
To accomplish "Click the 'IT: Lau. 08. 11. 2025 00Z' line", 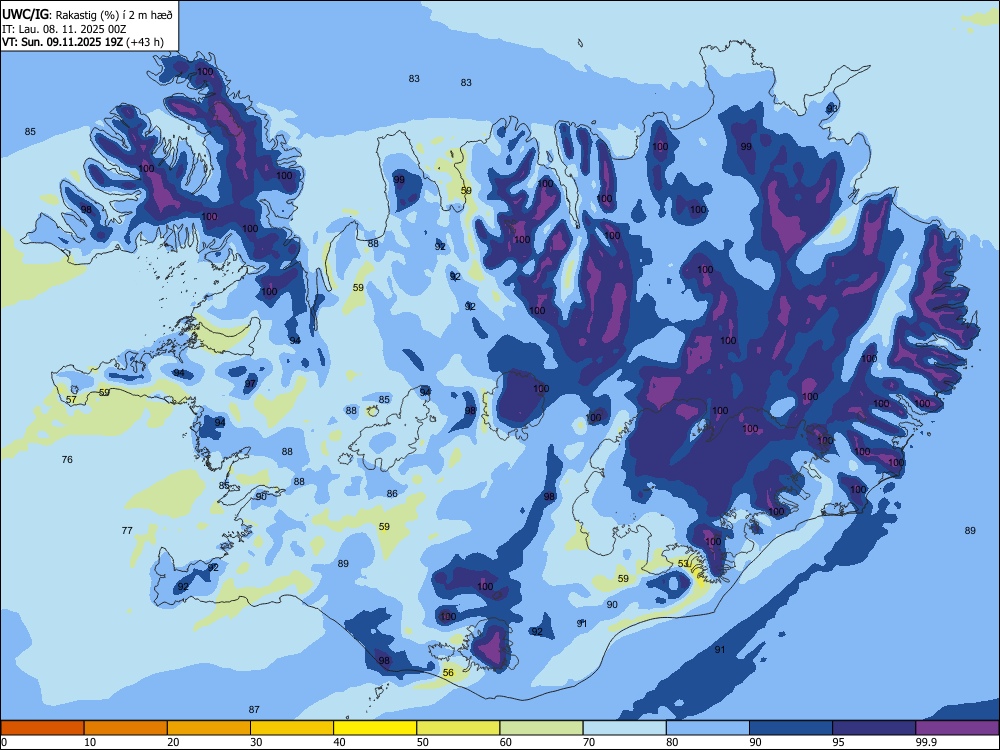I will [x=64, y=29].
